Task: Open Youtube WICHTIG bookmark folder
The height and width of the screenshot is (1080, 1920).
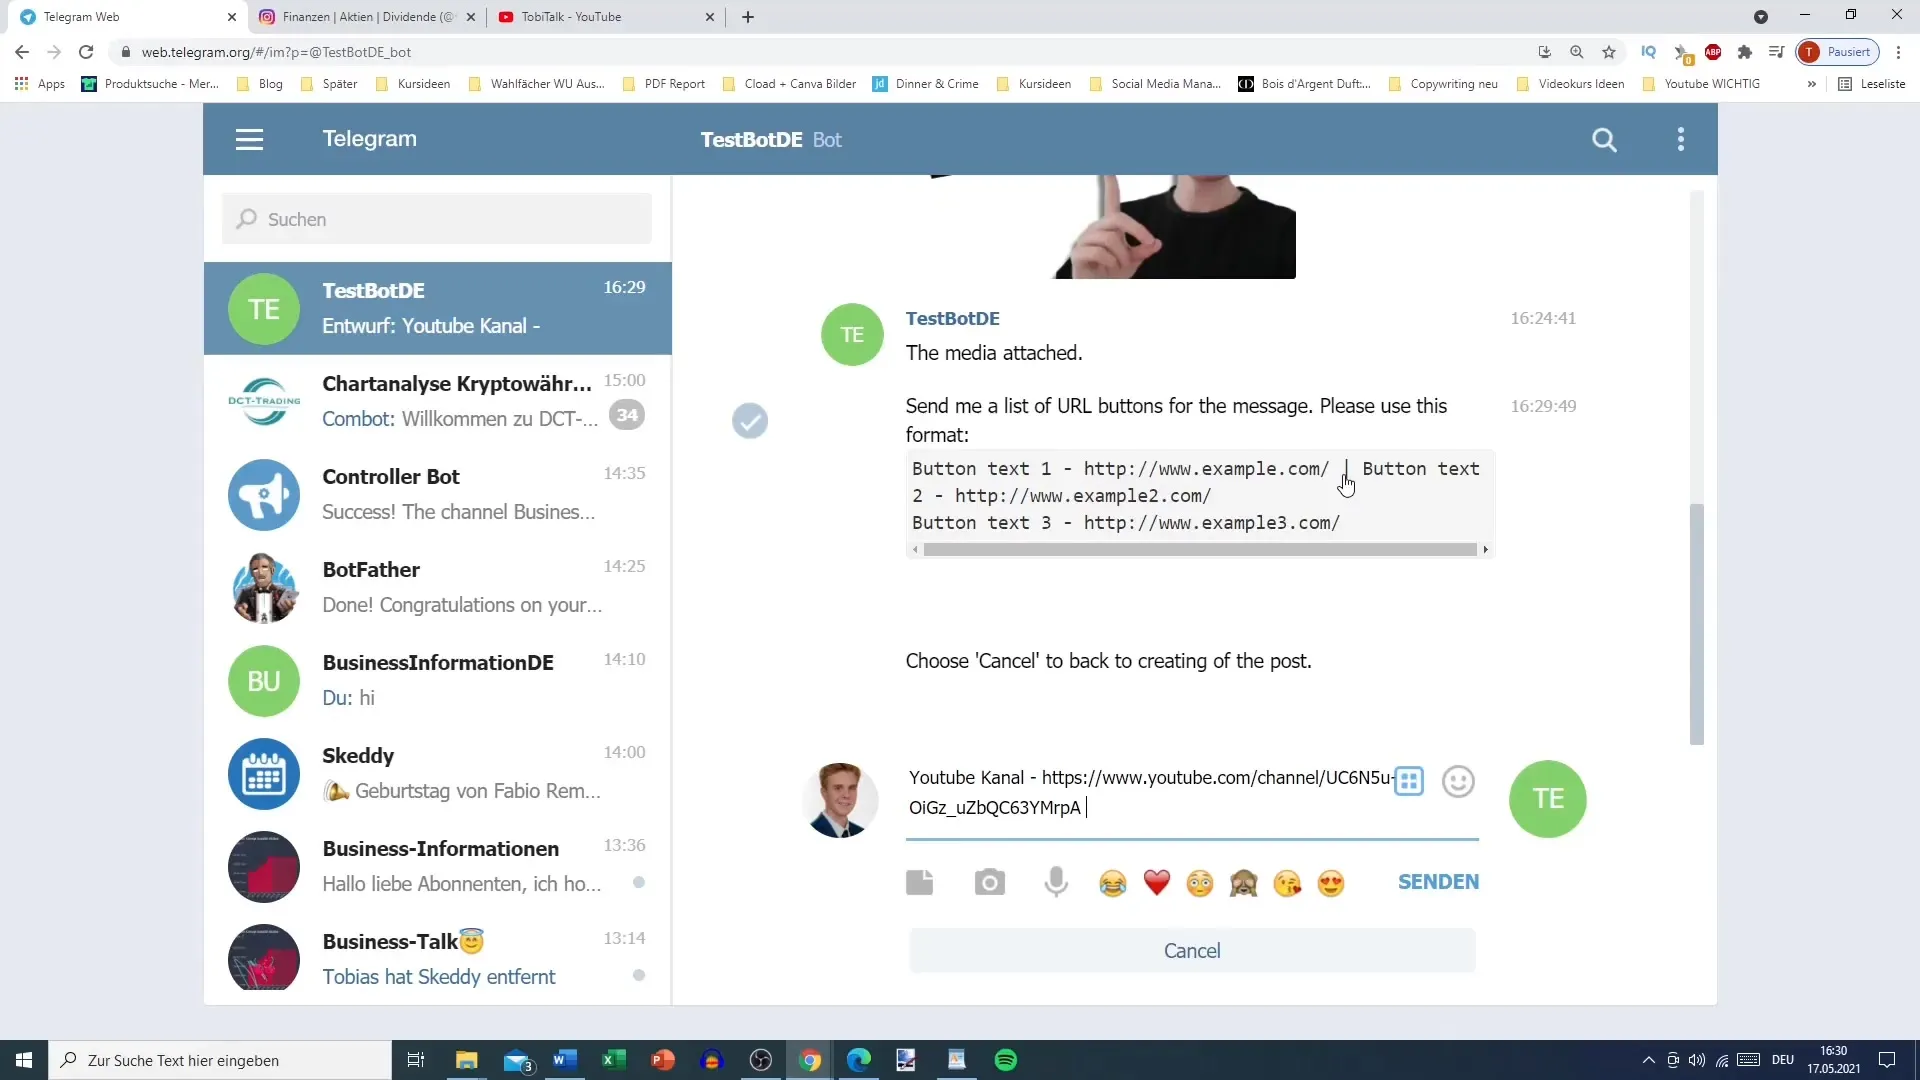Action: pyautogui.click(x=1701, y=84)
